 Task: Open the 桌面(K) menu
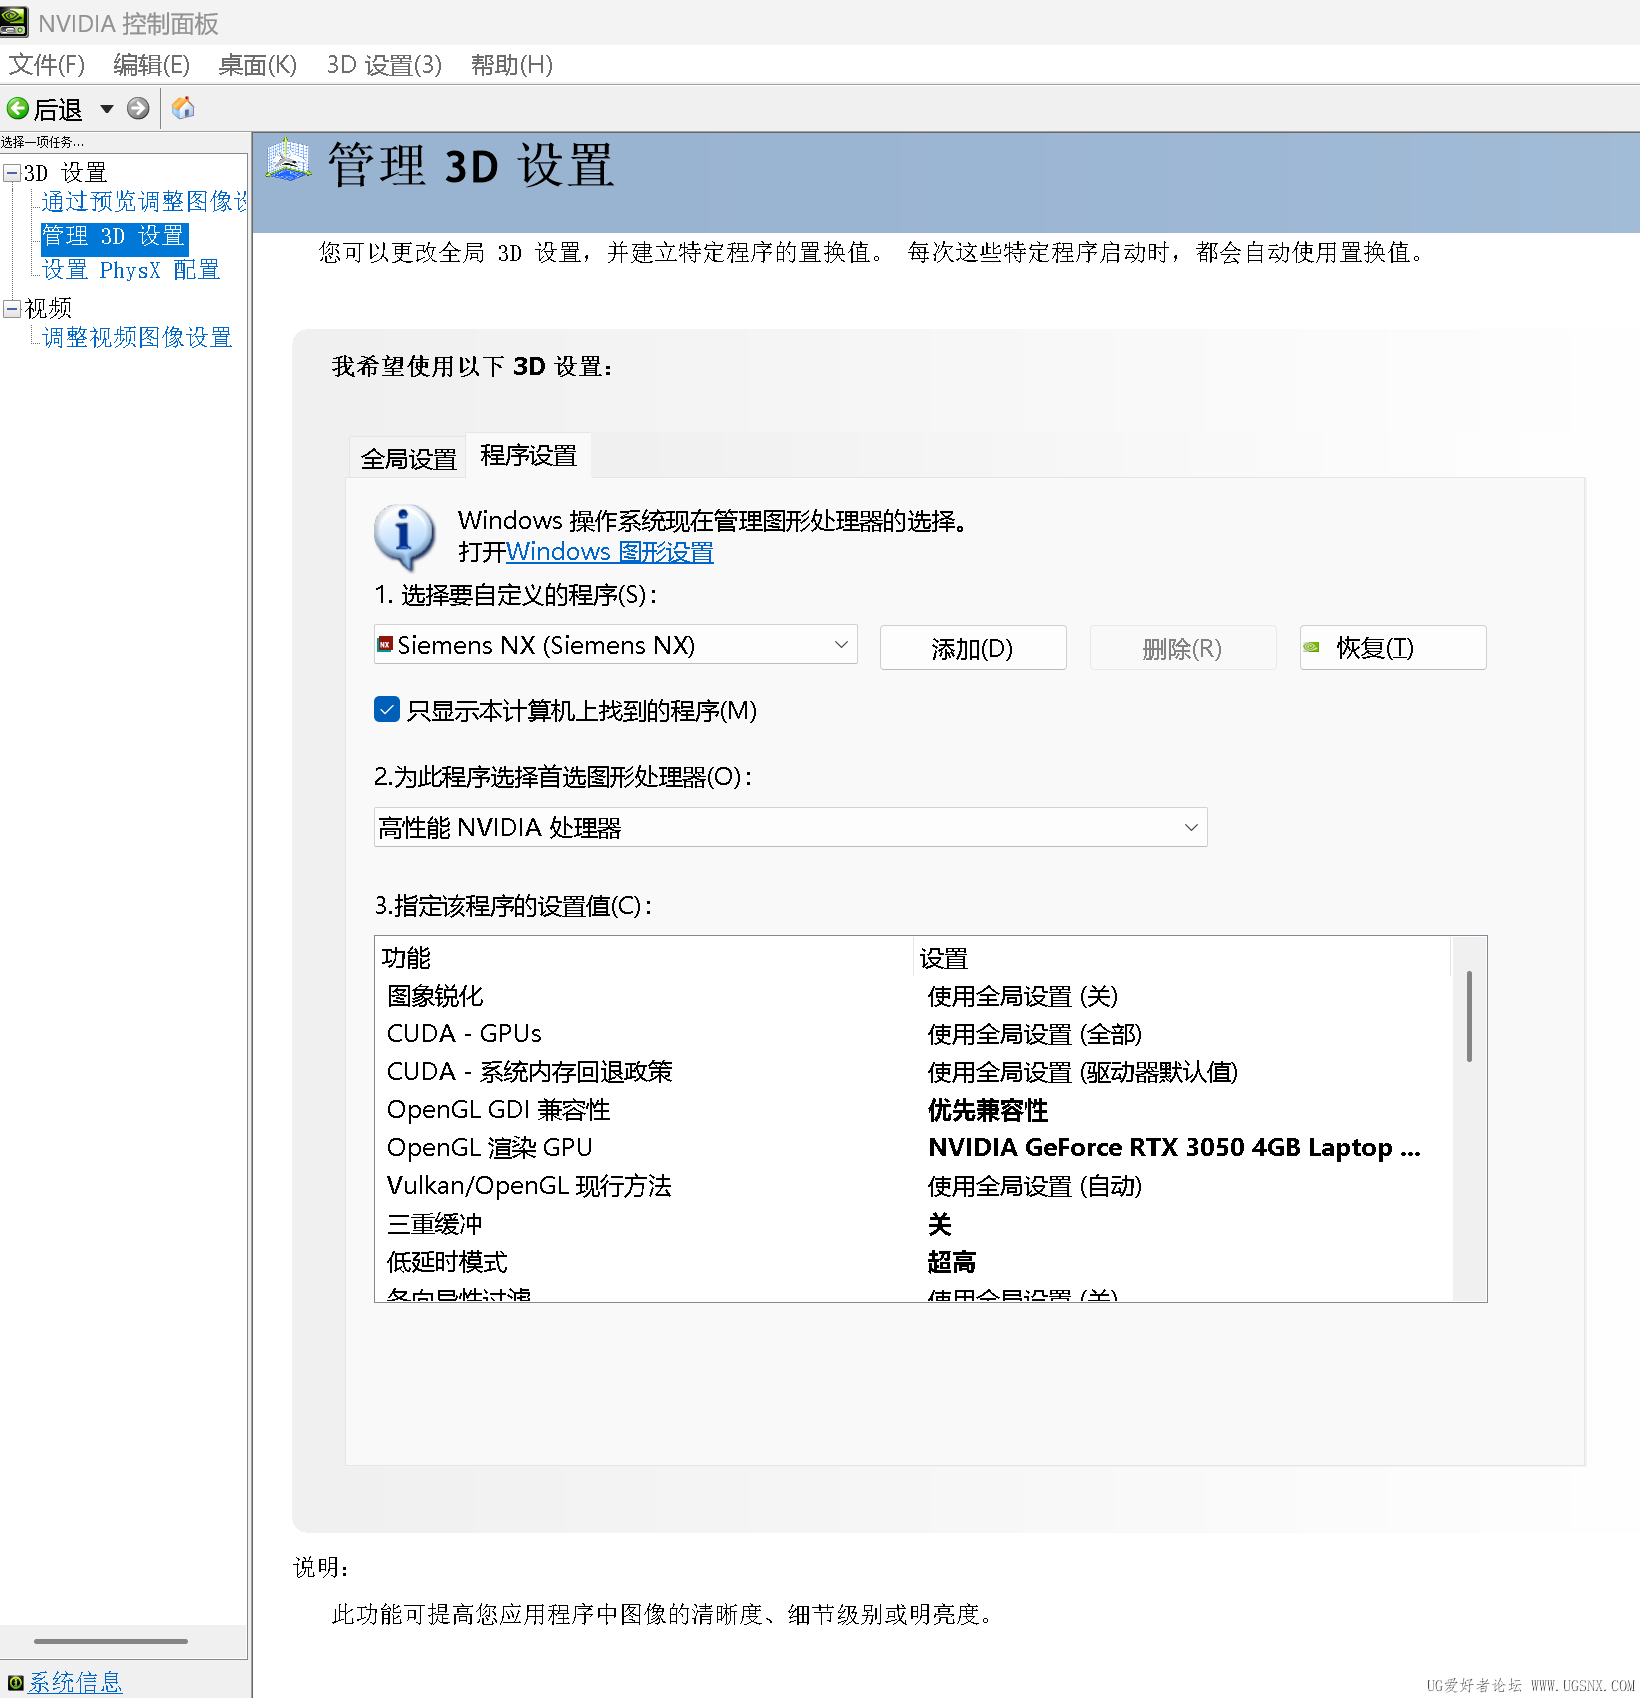tap(257, 65)
